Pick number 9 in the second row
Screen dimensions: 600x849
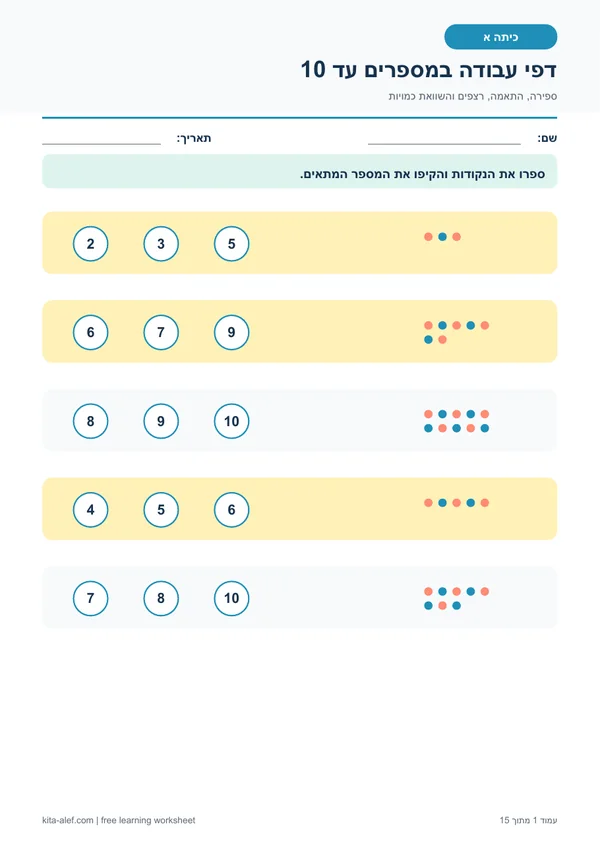[x=231, y=332]
